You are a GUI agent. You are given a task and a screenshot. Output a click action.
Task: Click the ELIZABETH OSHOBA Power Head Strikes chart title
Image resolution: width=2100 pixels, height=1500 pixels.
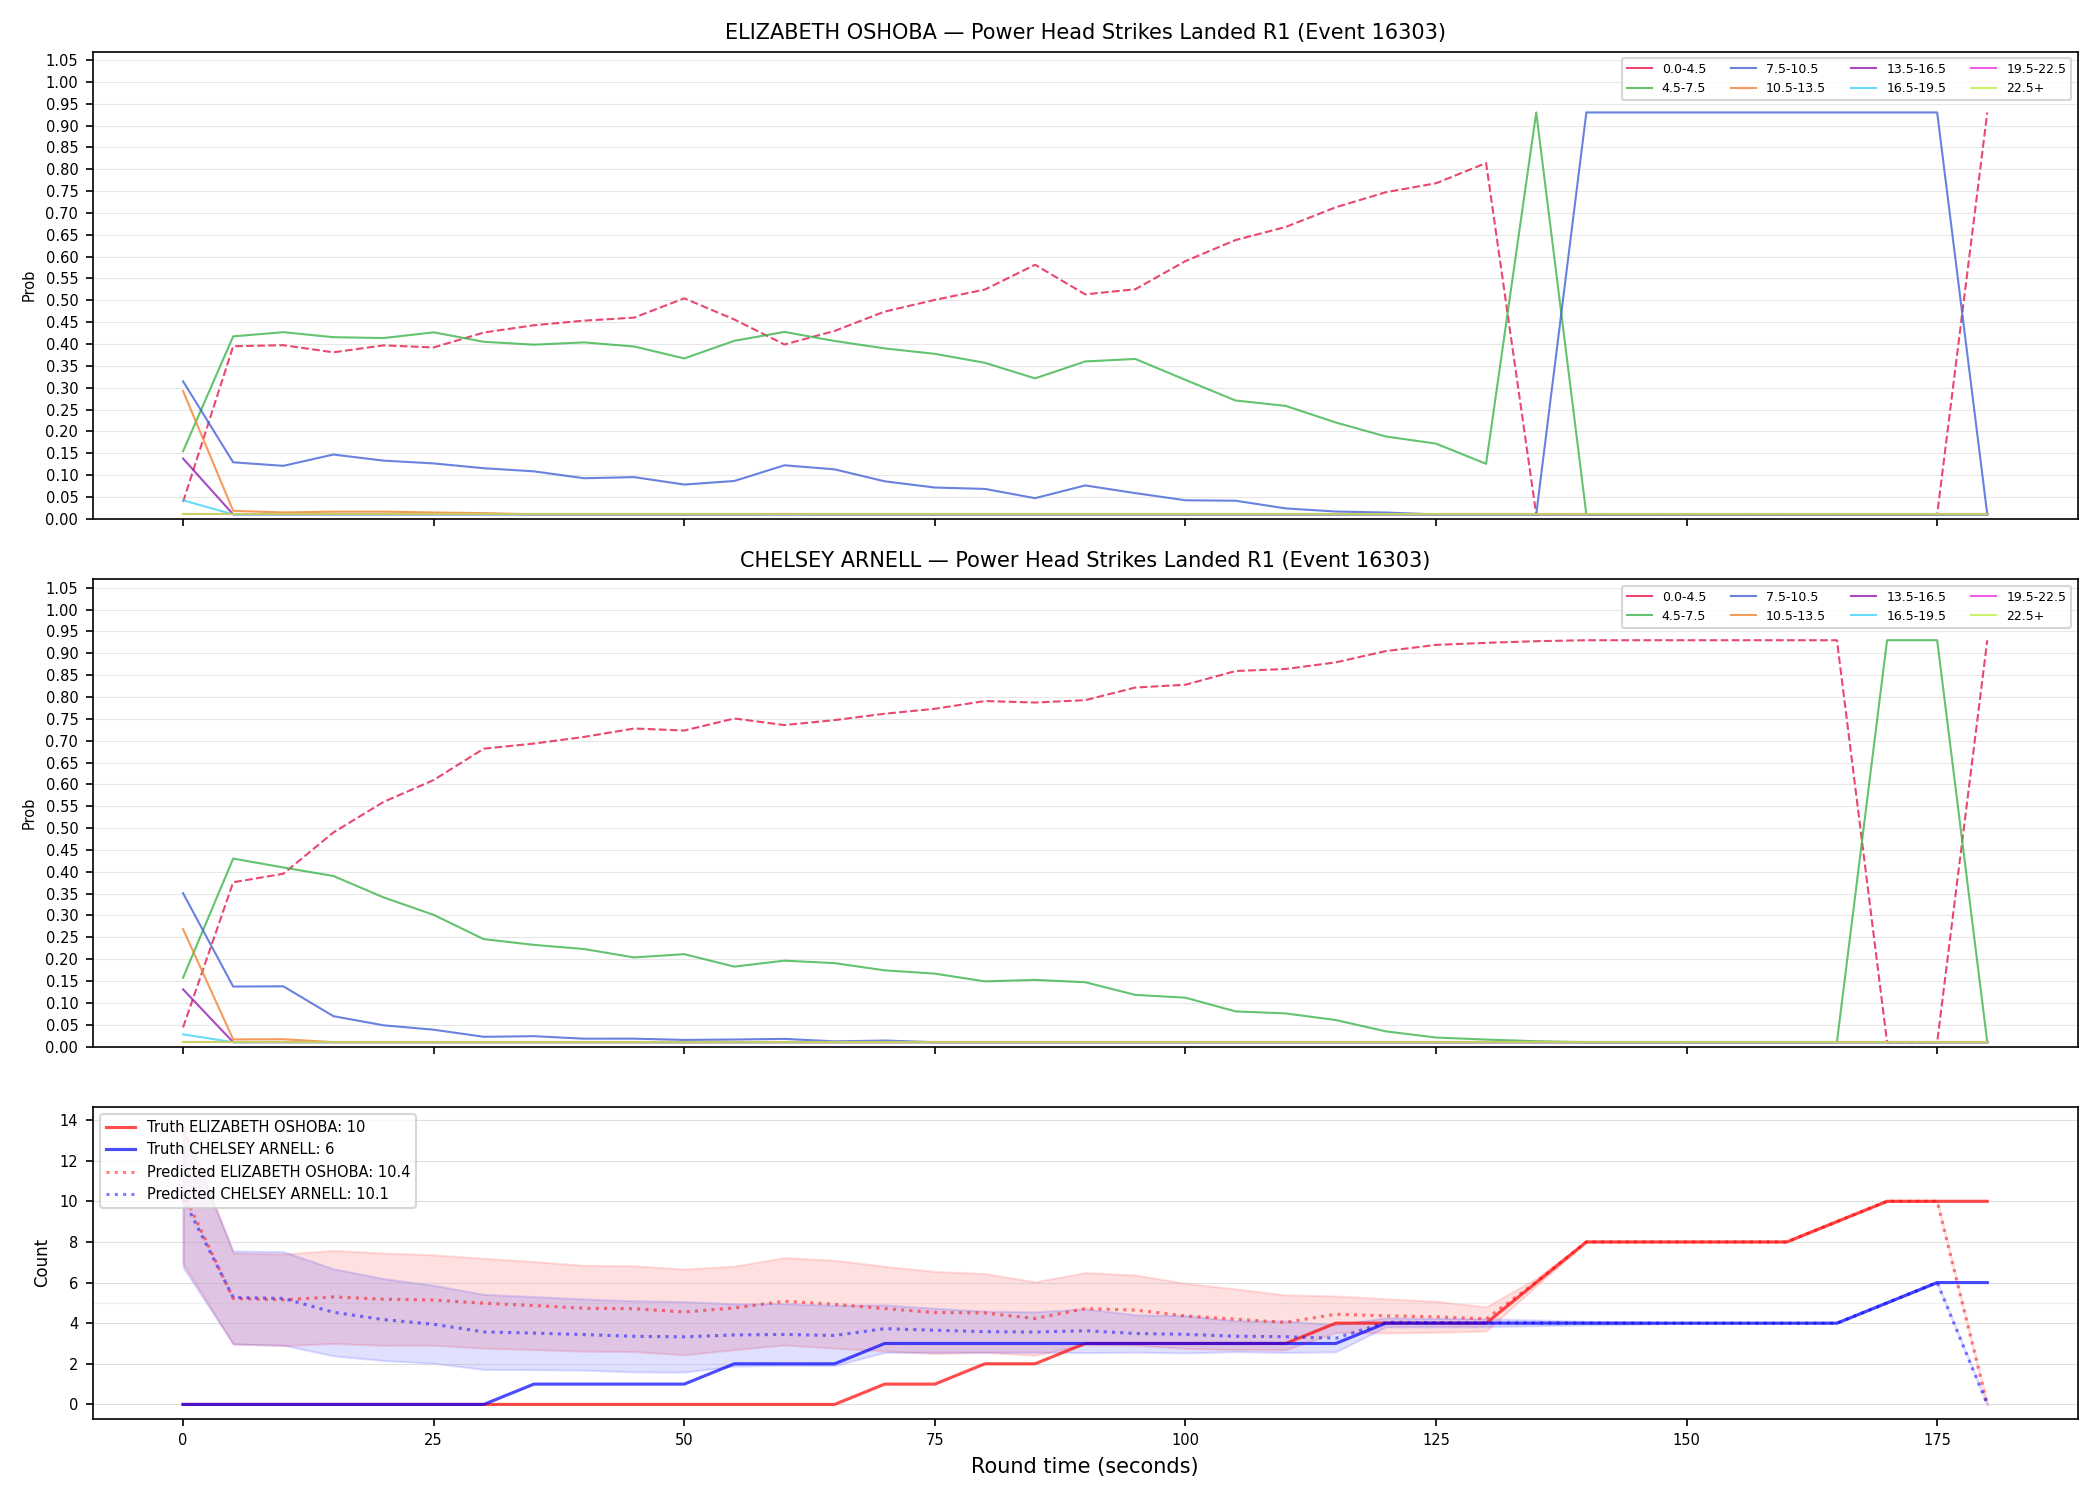[x=1085, y=32]
